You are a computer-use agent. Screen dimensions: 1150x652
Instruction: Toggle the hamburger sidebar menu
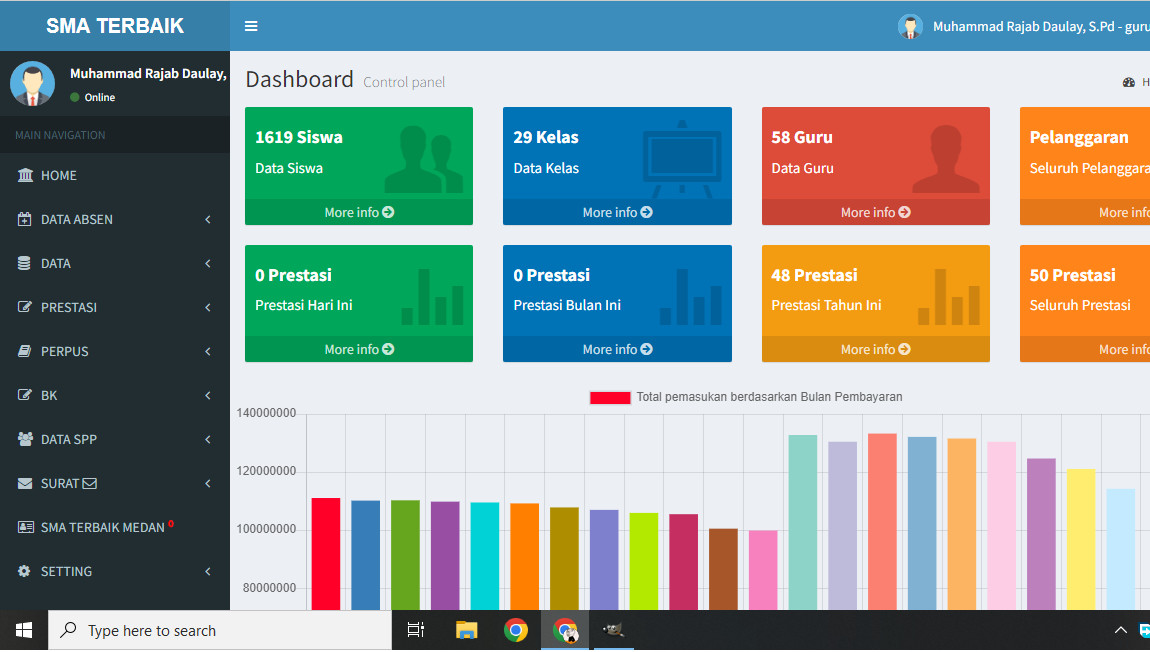click(251, 26)
